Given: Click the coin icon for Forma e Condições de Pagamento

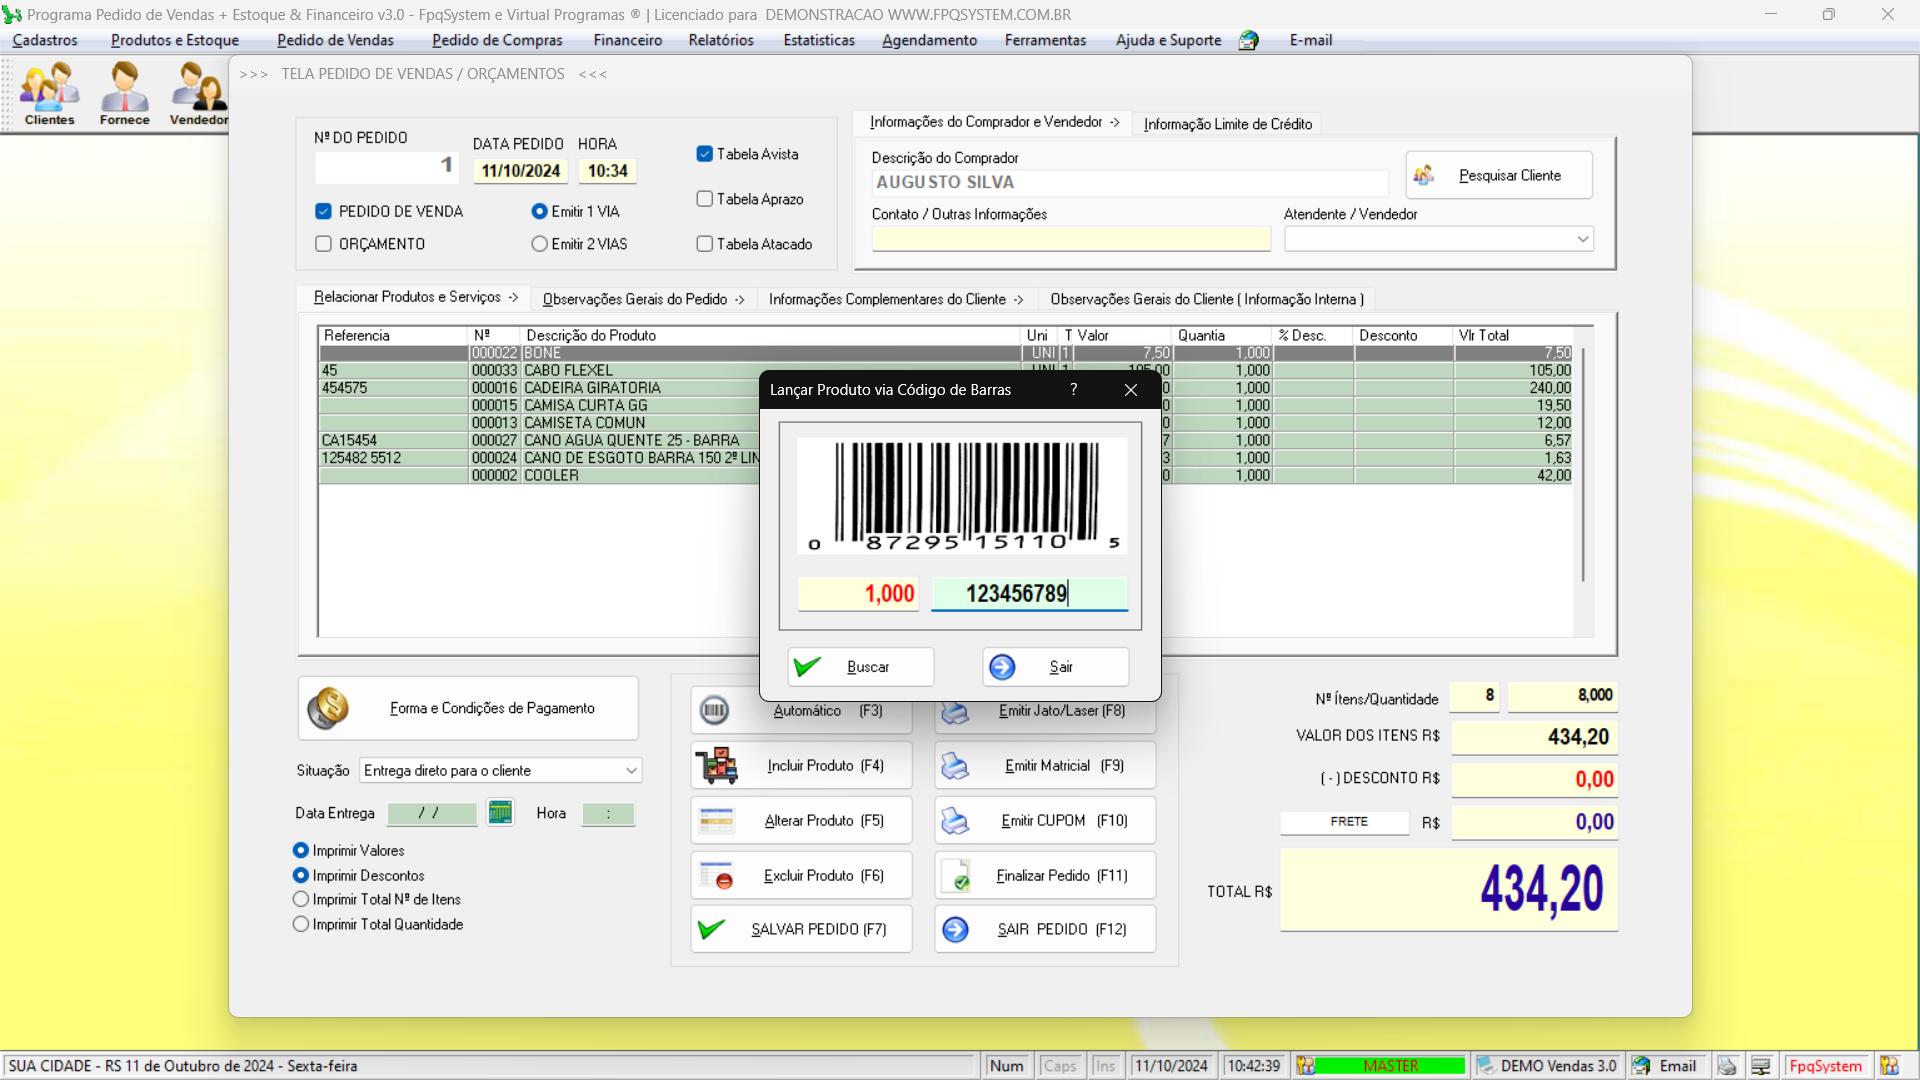Looking at the screenshot, I should [x=328, y=708].
